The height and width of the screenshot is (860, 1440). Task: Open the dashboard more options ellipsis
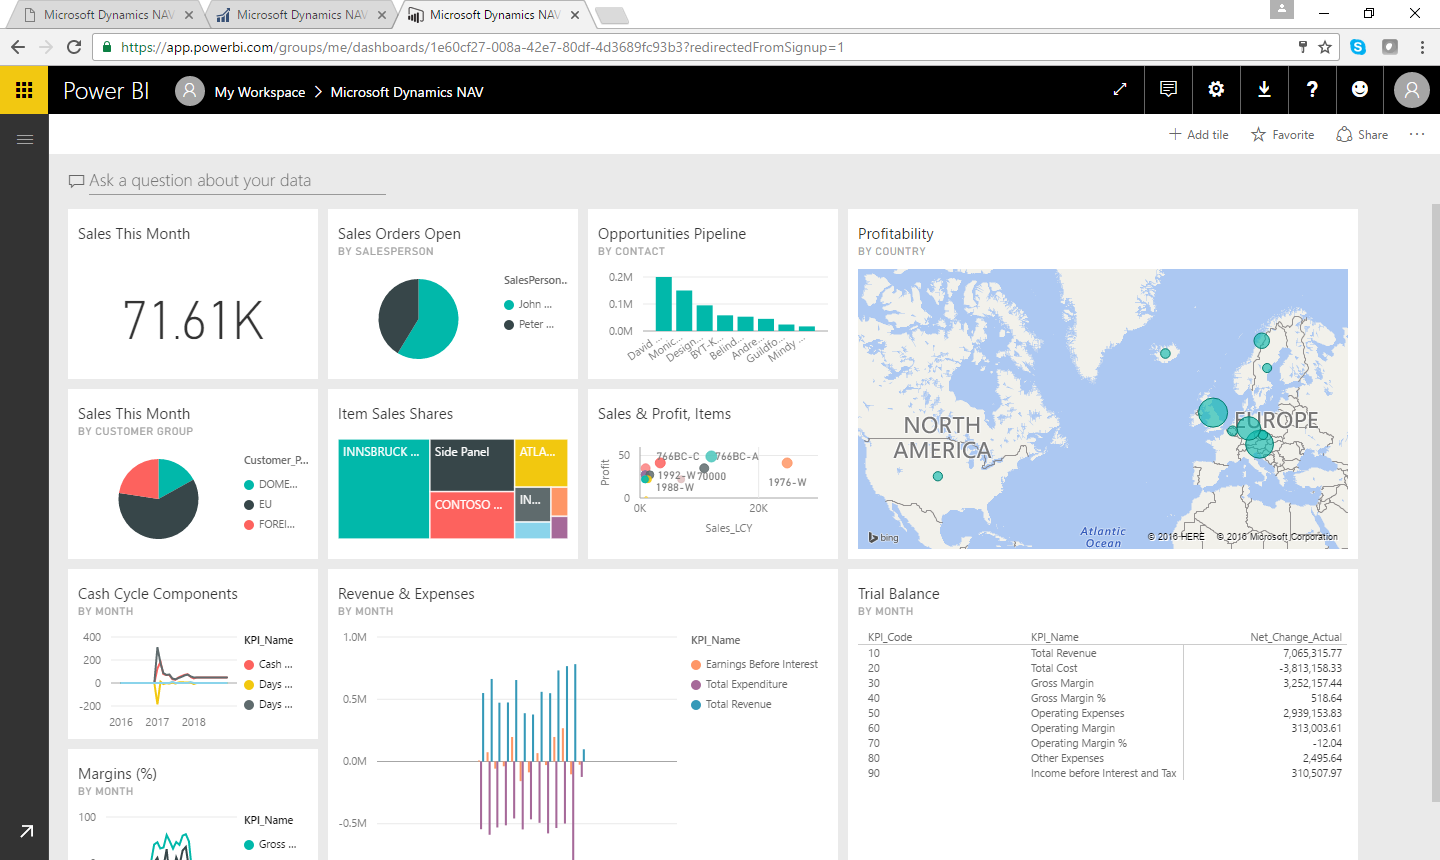coord(1417,134)
